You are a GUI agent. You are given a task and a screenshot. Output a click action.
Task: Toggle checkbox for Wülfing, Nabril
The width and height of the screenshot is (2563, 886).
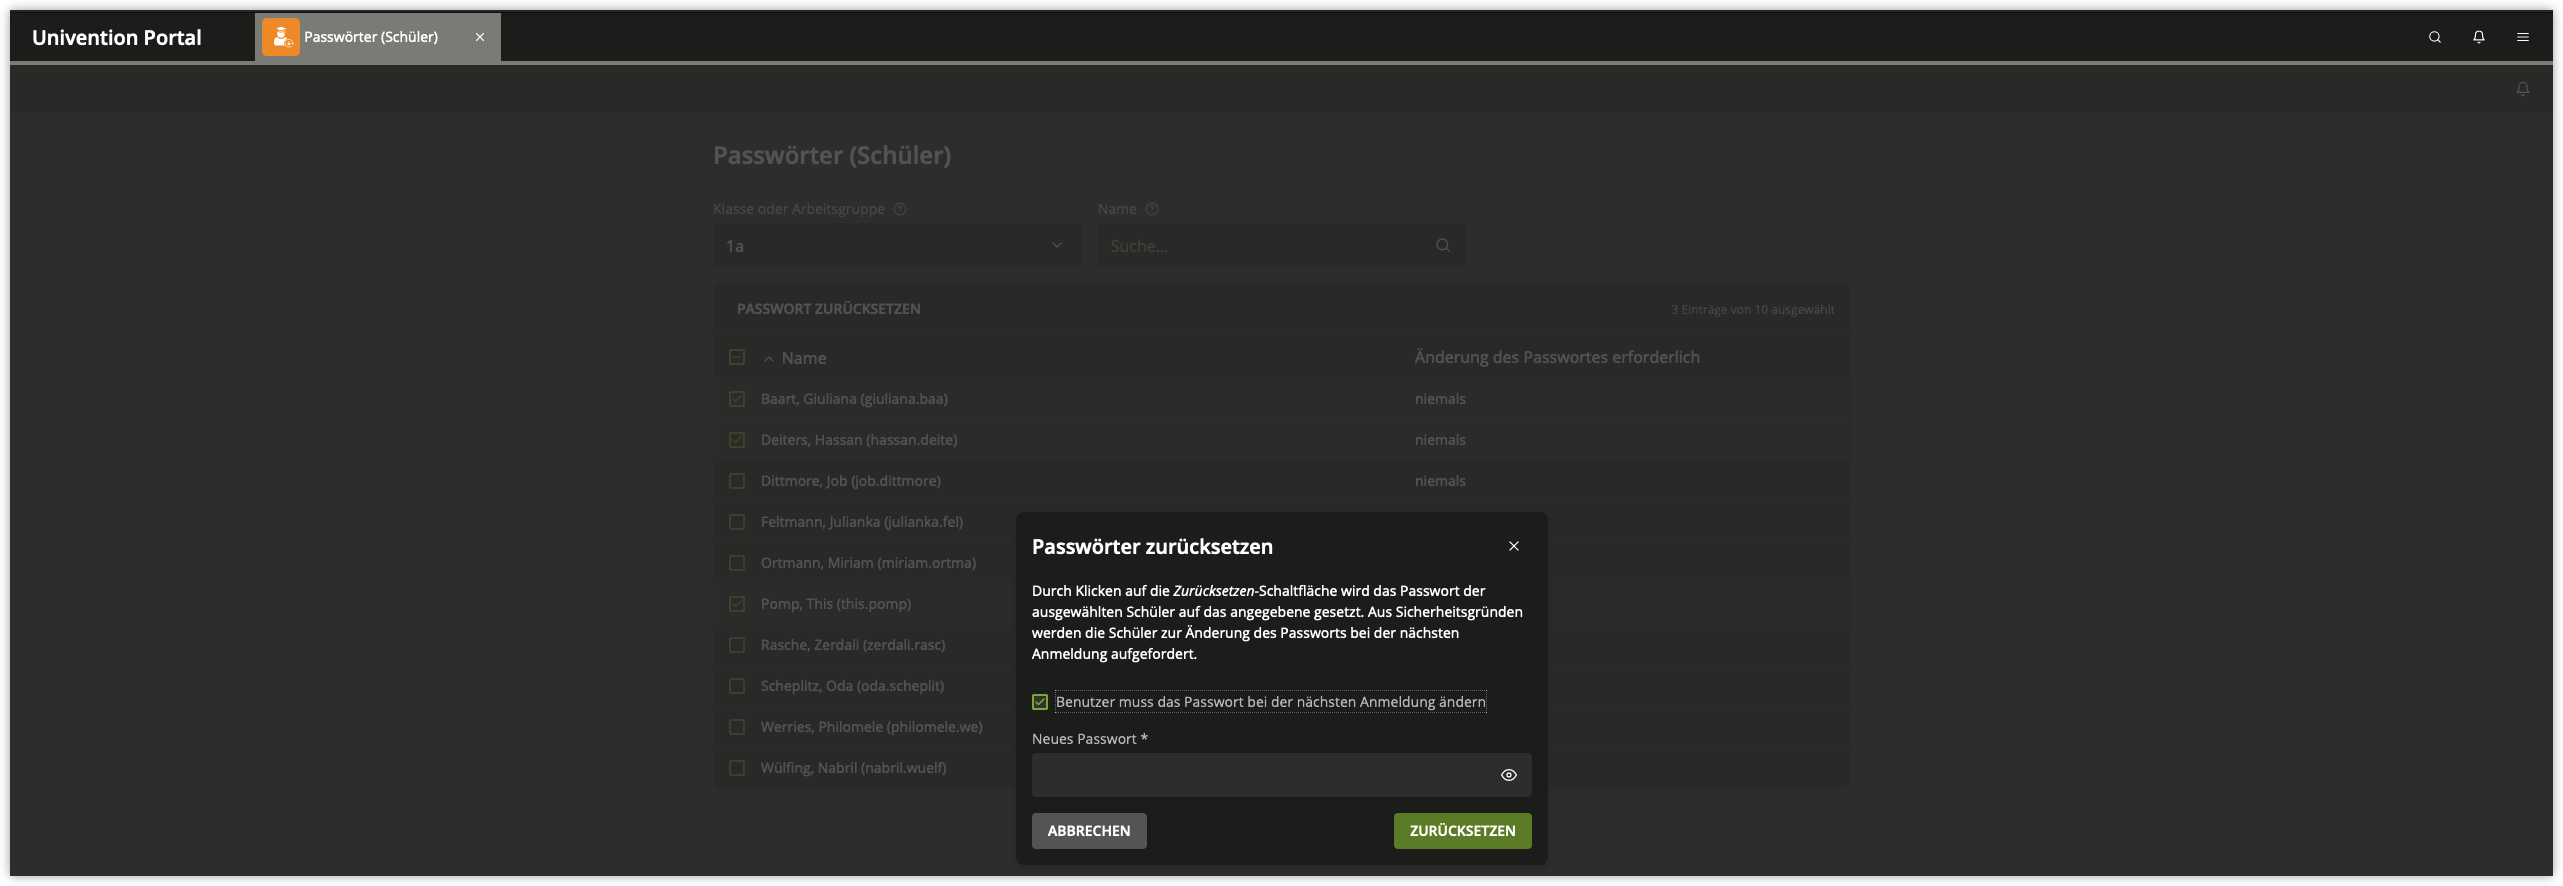click(737, 768)
